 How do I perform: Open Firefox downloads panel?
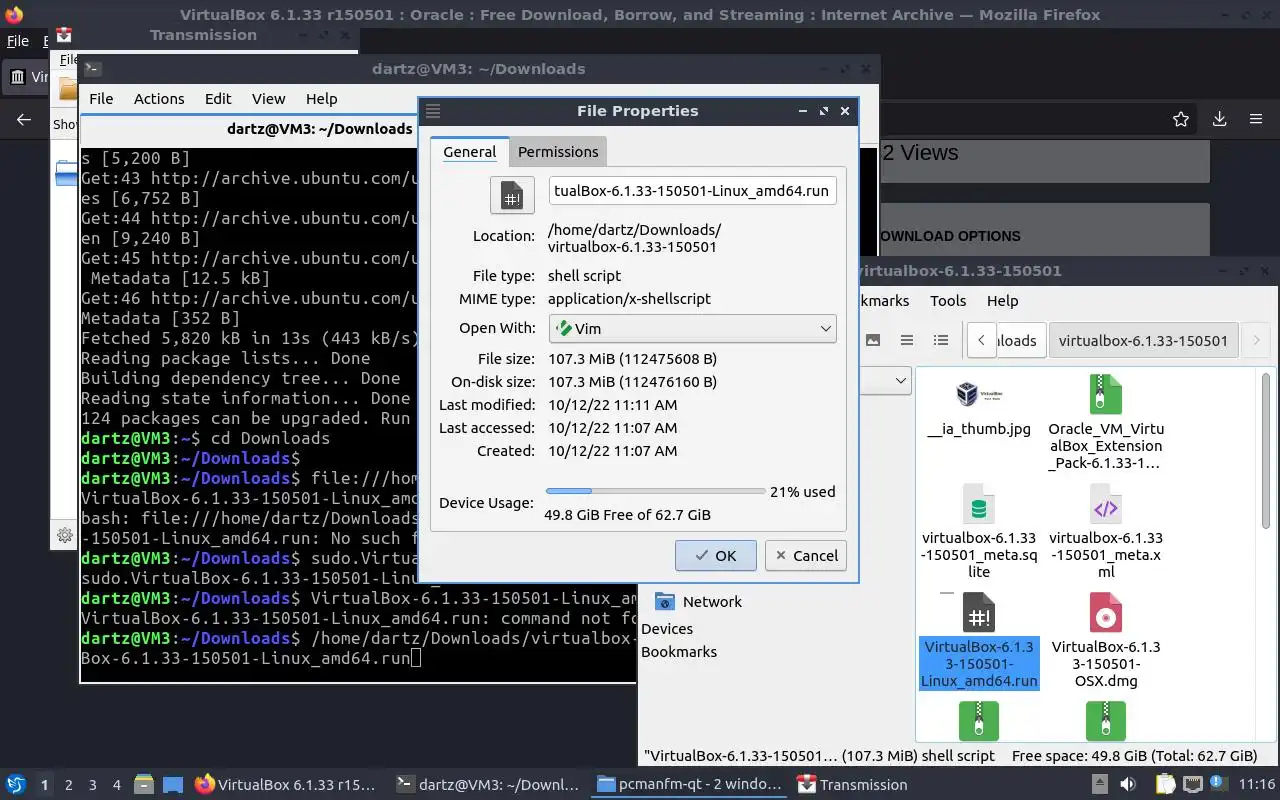click(x=1219, y=120)
